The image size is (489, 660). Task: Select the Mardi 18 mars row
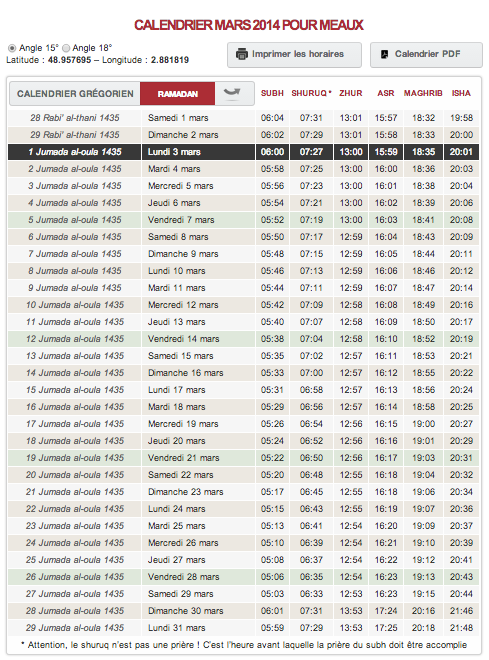click(x=243, y=407)
